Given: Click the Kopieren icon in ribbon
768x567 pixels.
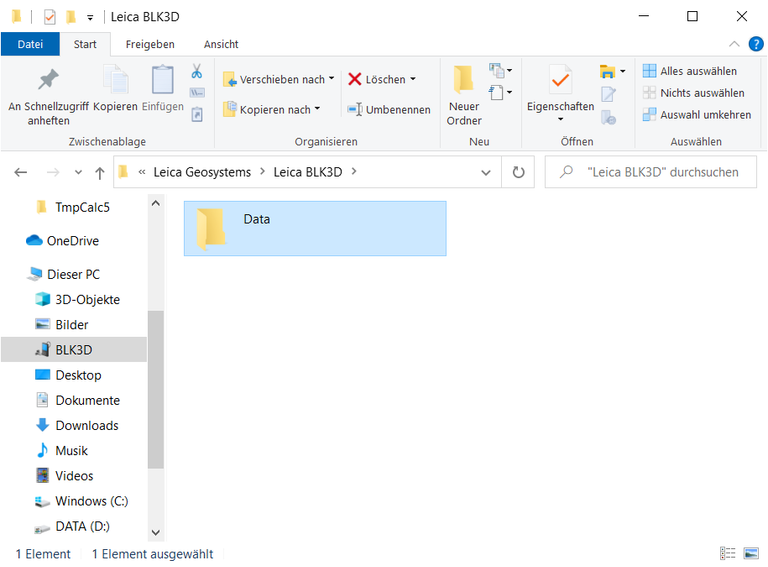Looking at the screenshot, I should point(115,82).
